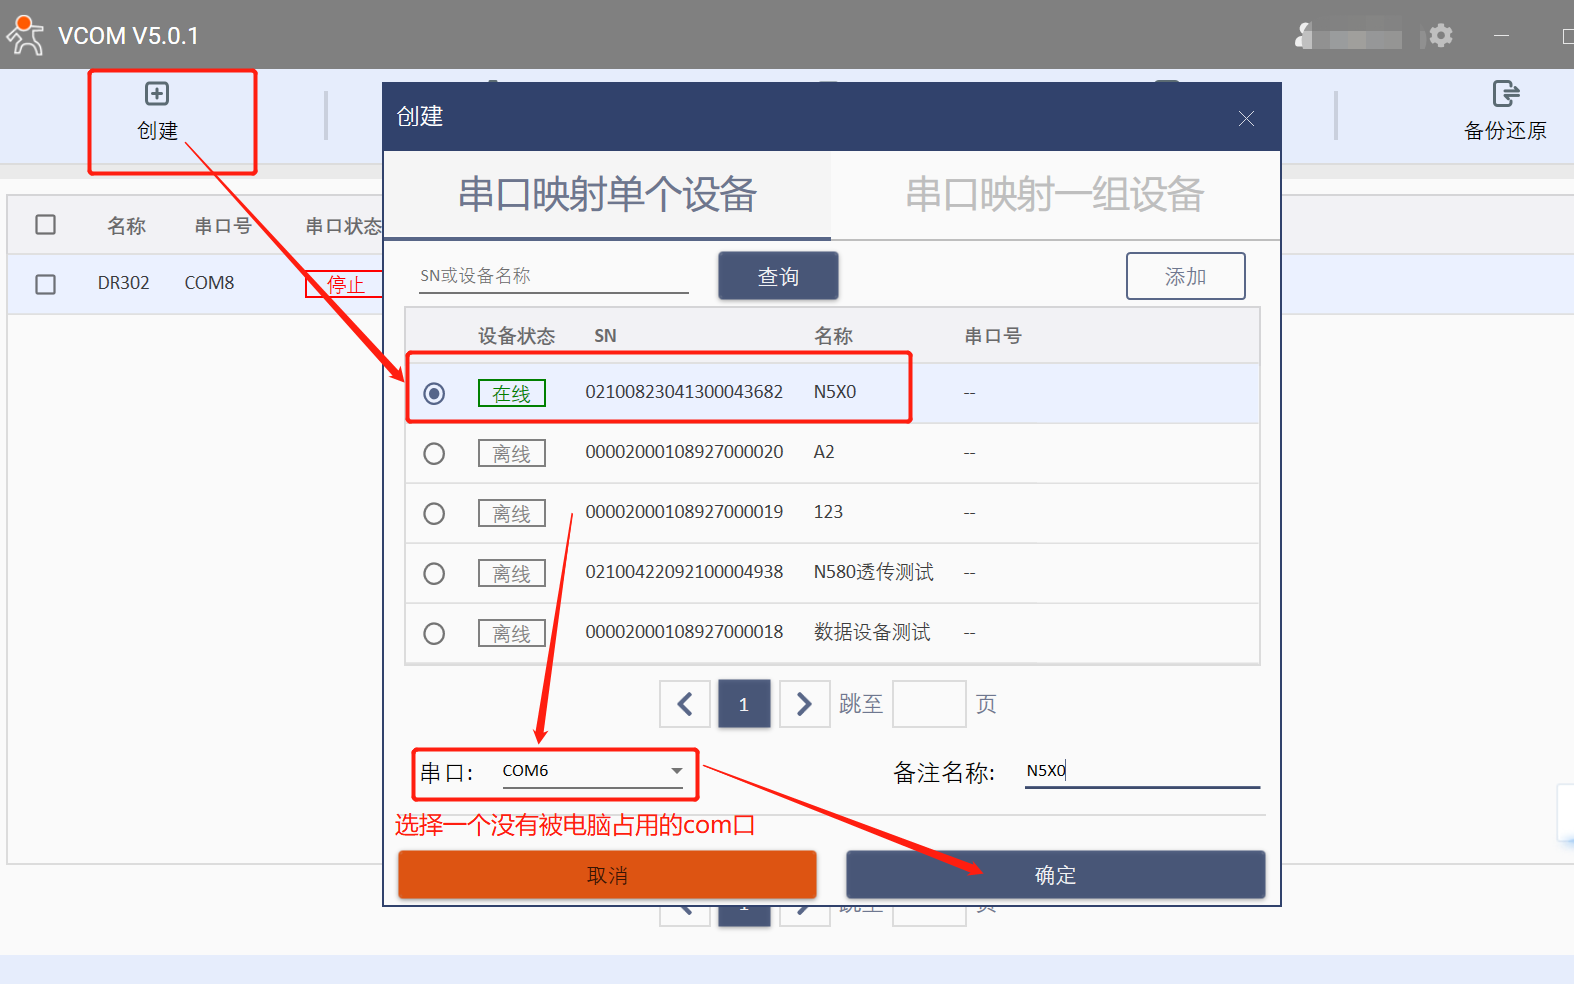Select the online N5X0 device radio button
The image size is (1574, 984).
click(x=434, y=394)
